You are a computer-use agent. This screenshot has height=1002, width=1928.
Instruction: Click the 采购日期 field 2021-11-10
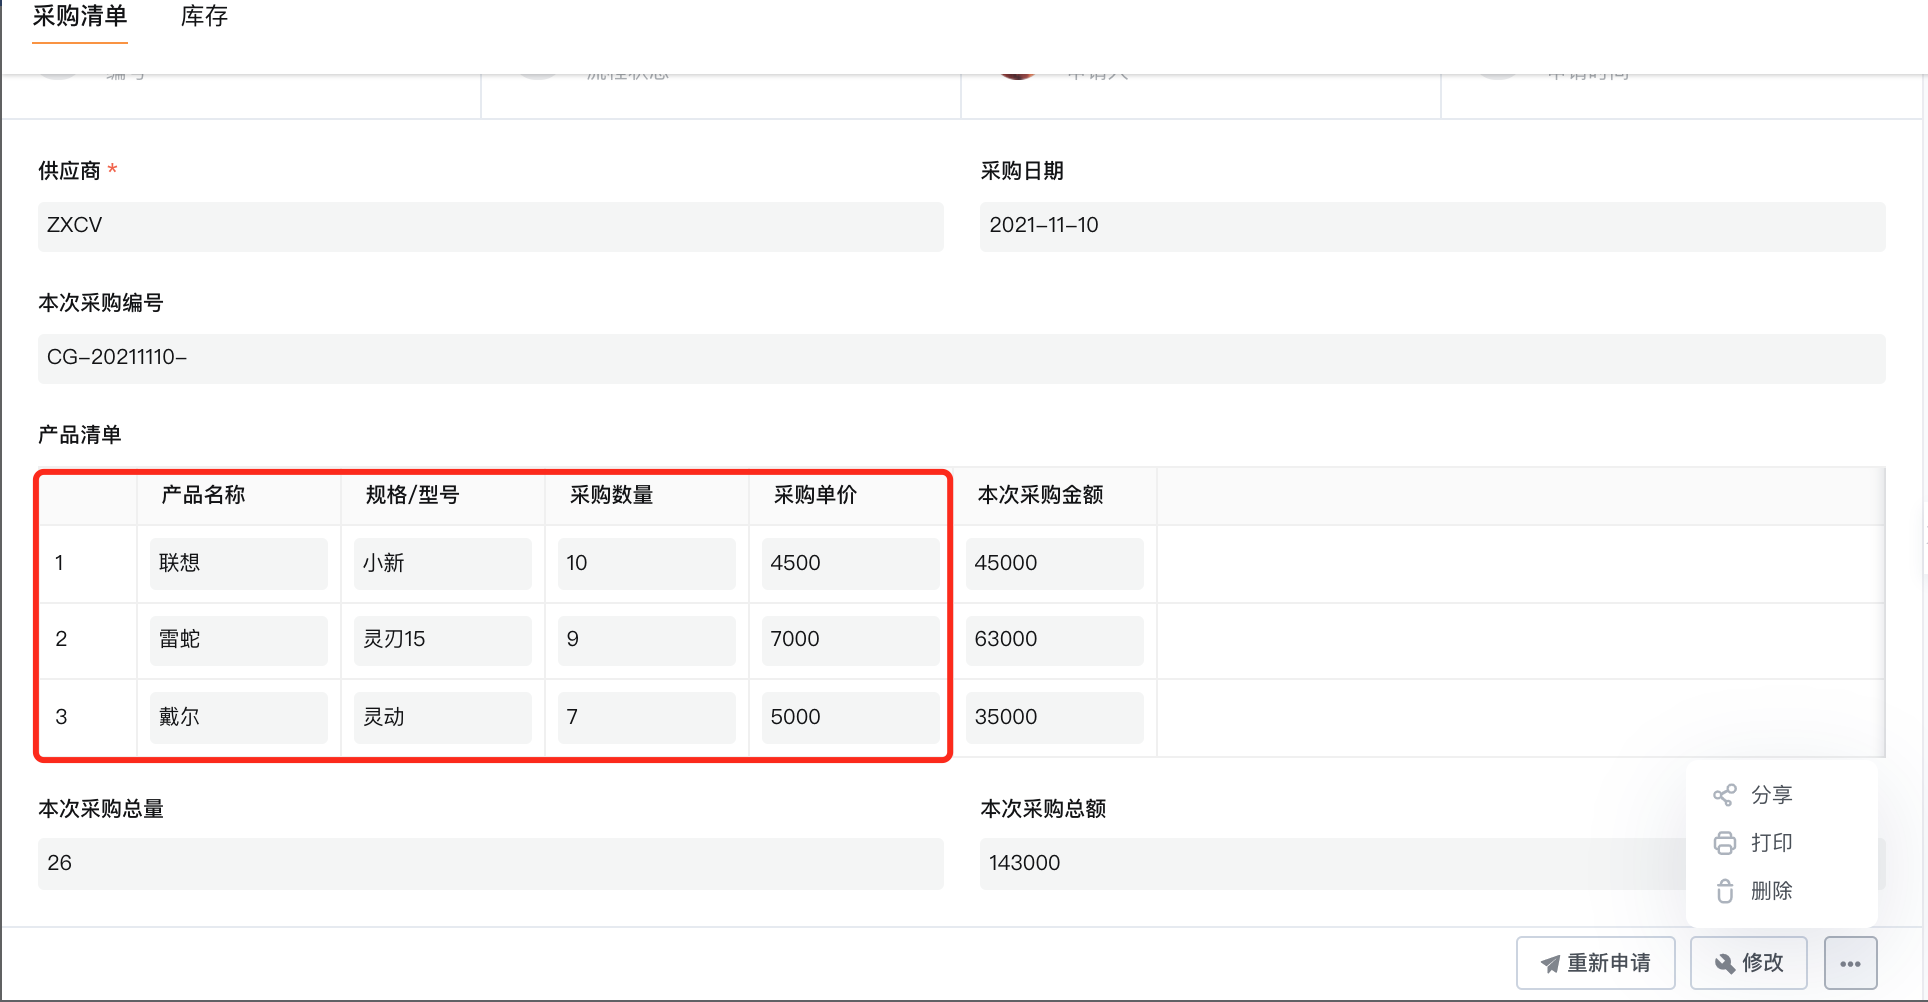point(1432,226)
